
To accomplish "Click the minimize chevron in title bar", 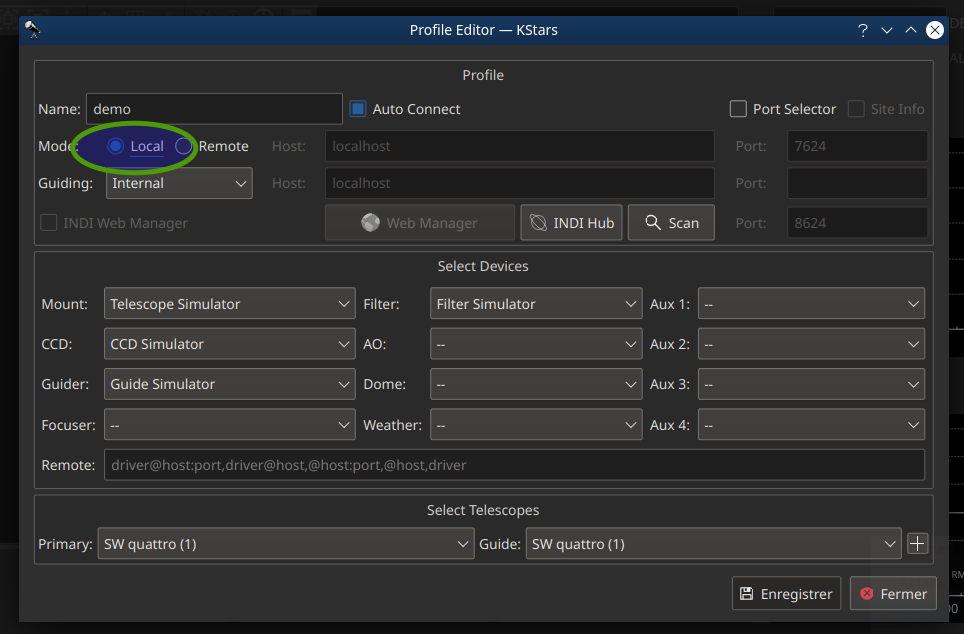I will (887, 30).
